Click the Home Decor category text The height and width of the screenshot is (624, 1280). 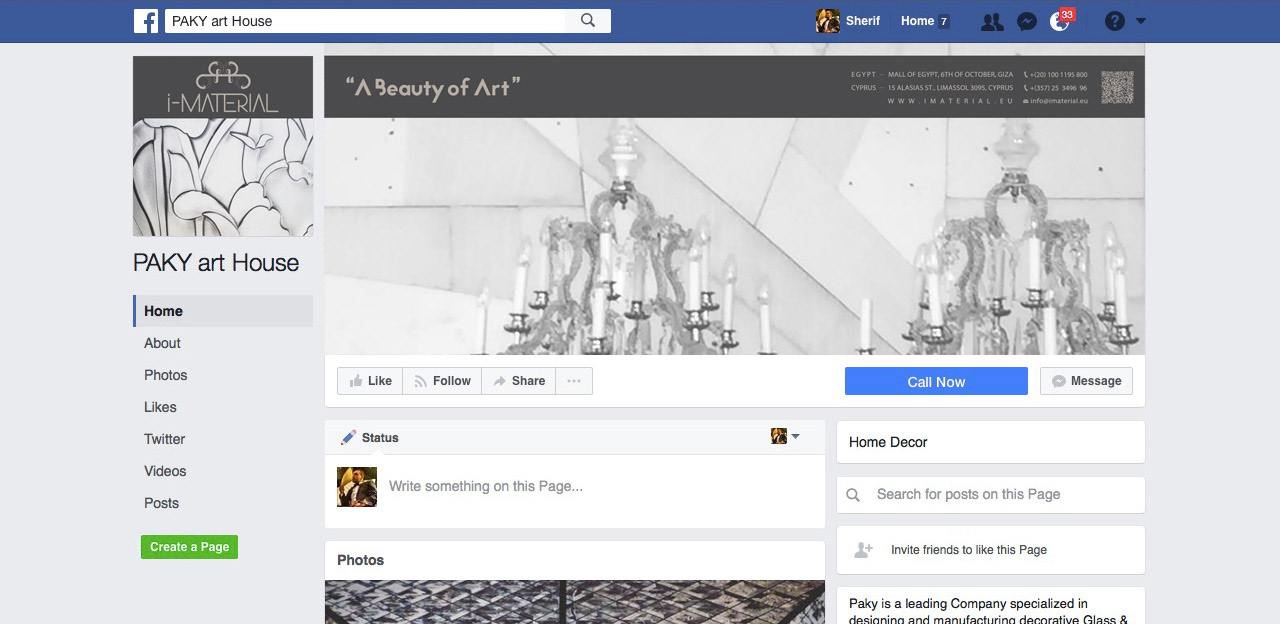click(x=888, y=442)
